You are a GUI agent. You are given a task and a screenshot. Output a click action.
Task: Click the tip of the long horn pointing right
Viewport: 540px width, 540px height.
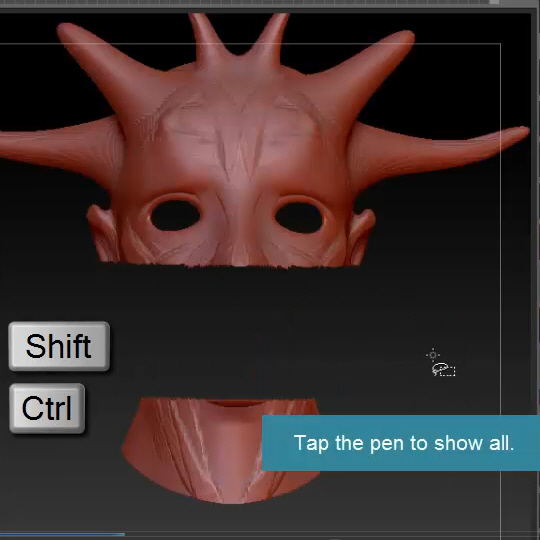pos(517,132)
